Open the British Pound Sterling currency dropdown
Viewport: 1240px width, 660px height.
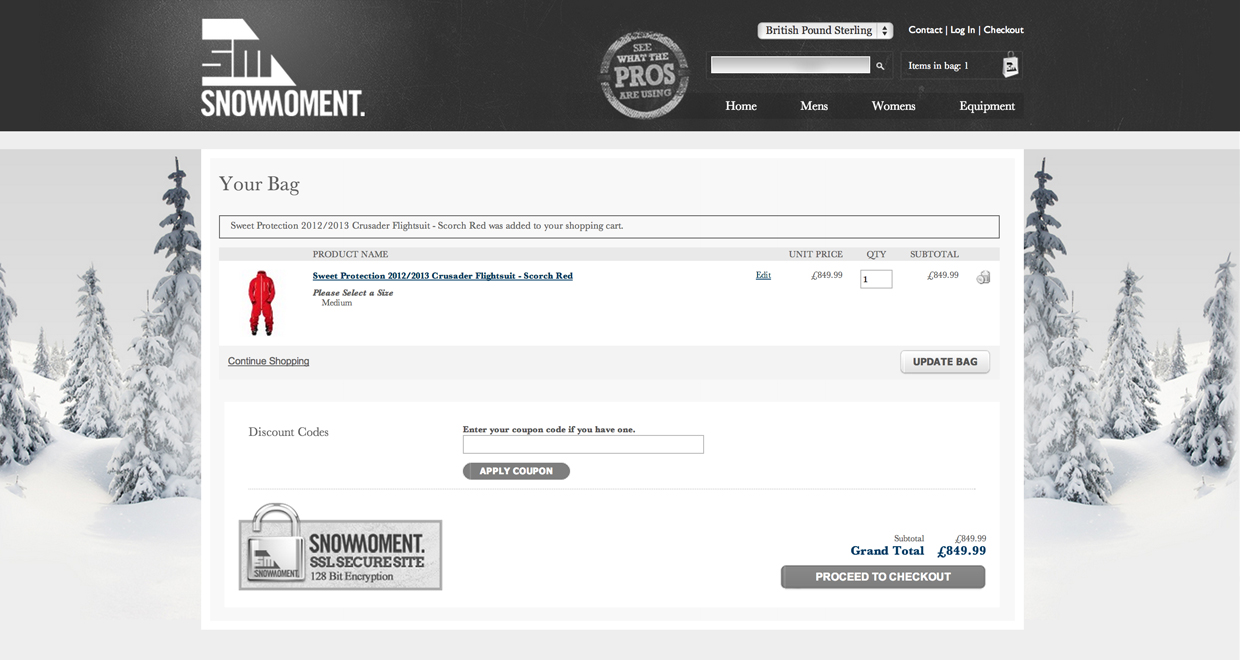[x=825, y=31]
